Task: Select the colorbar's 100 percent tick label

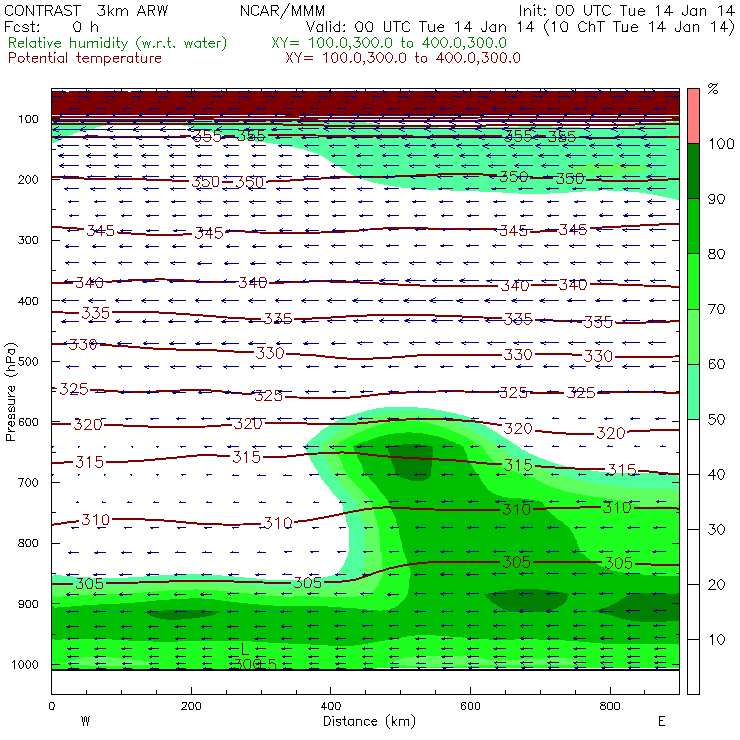Action: point(722,143)
